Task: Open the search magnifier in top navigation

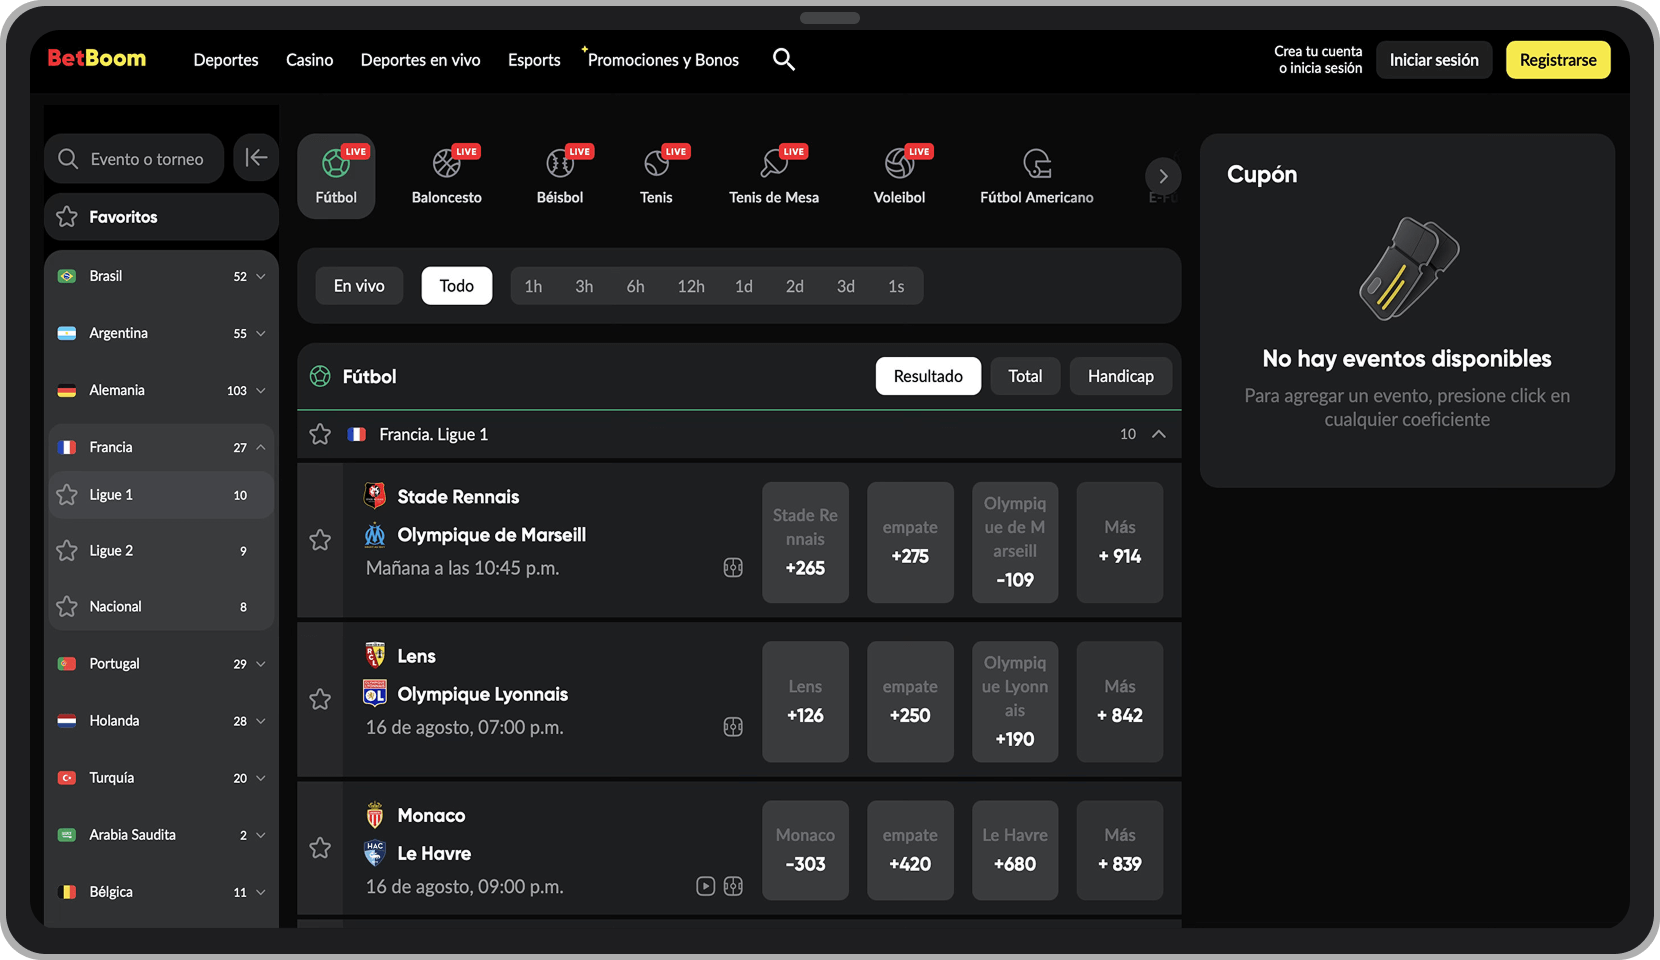Action: click(x=784, y=60)
